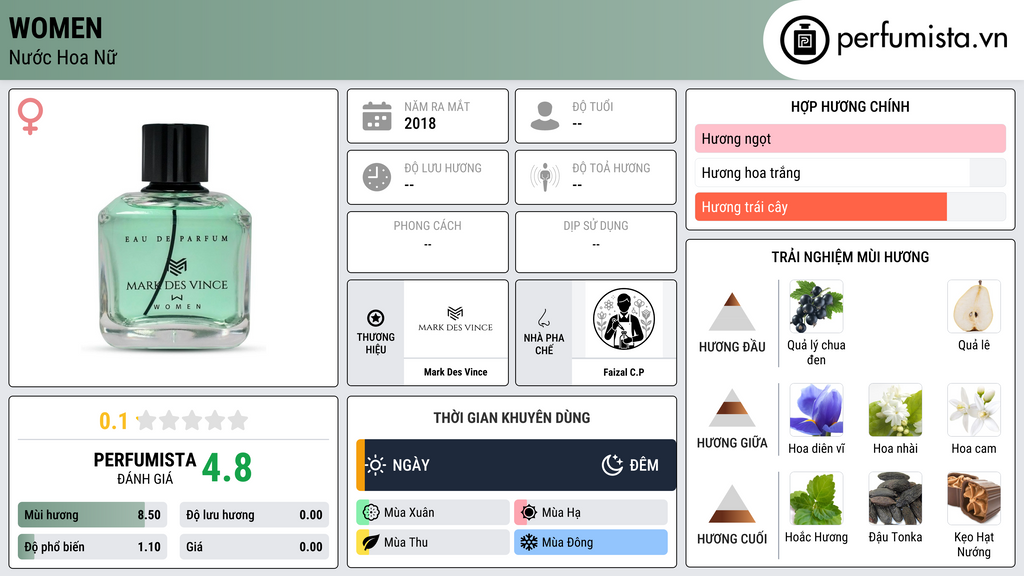Image resolution: width=1024 pixels, height=576 pixels.
Task: Click the pink female gender symbol
Action: coord(30,116)
